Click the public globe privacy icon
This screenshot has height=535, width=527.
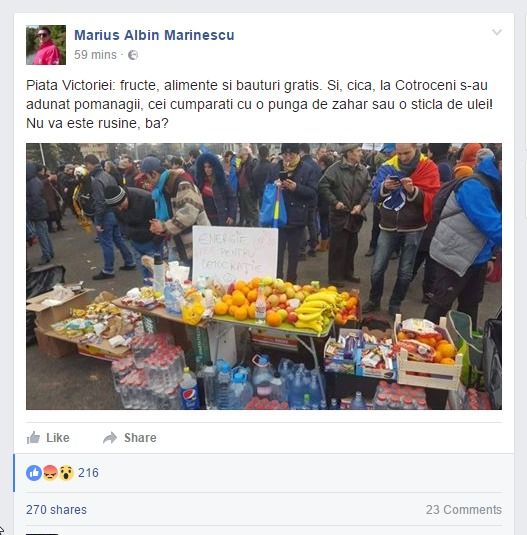click(133, 55)
